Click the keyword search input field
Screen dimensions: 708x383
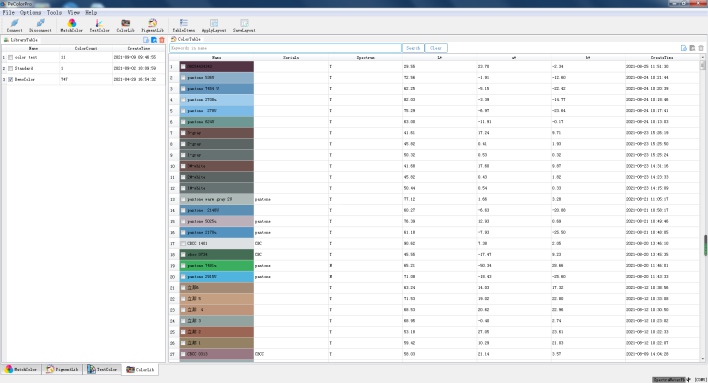coord(285,48)
